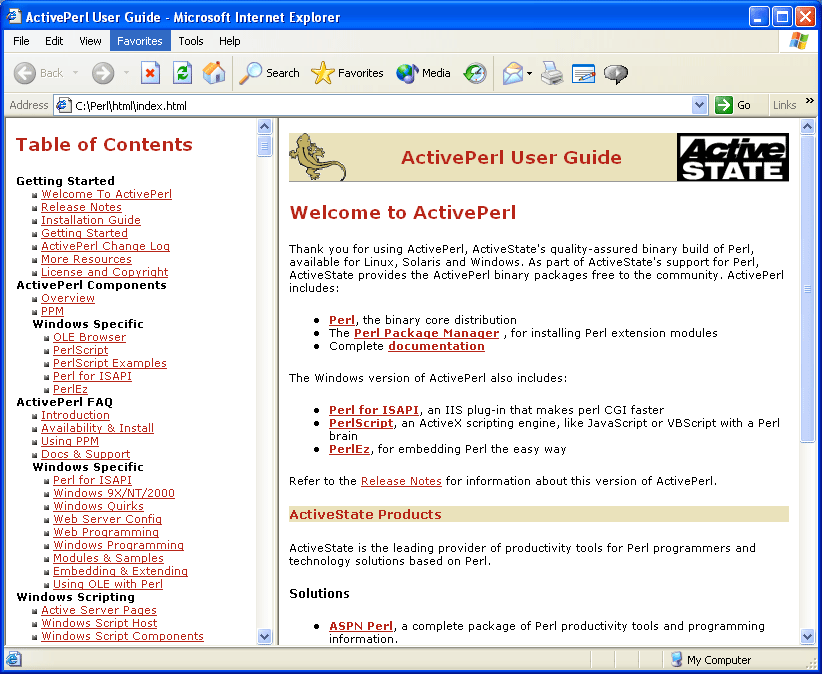Click the IE title bar icon
This screenshot has width=822, height=674.
[14, 16]
